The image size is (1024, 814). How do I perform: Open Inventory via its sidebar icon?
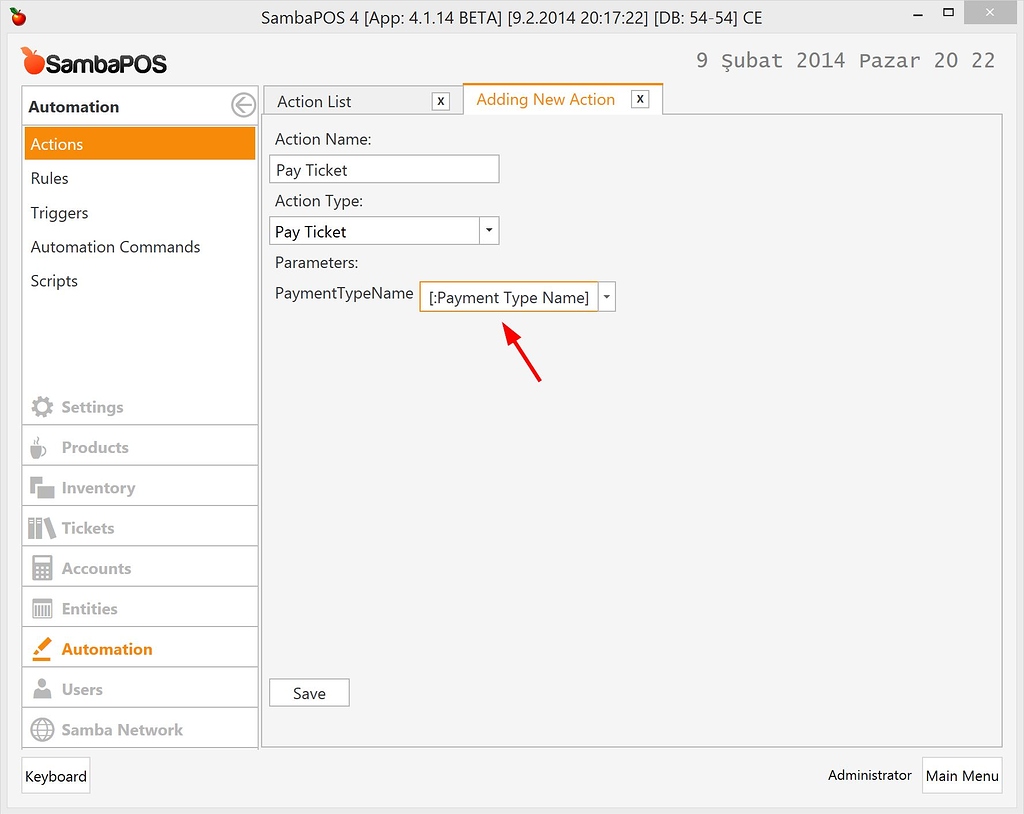tap(42, 487)
